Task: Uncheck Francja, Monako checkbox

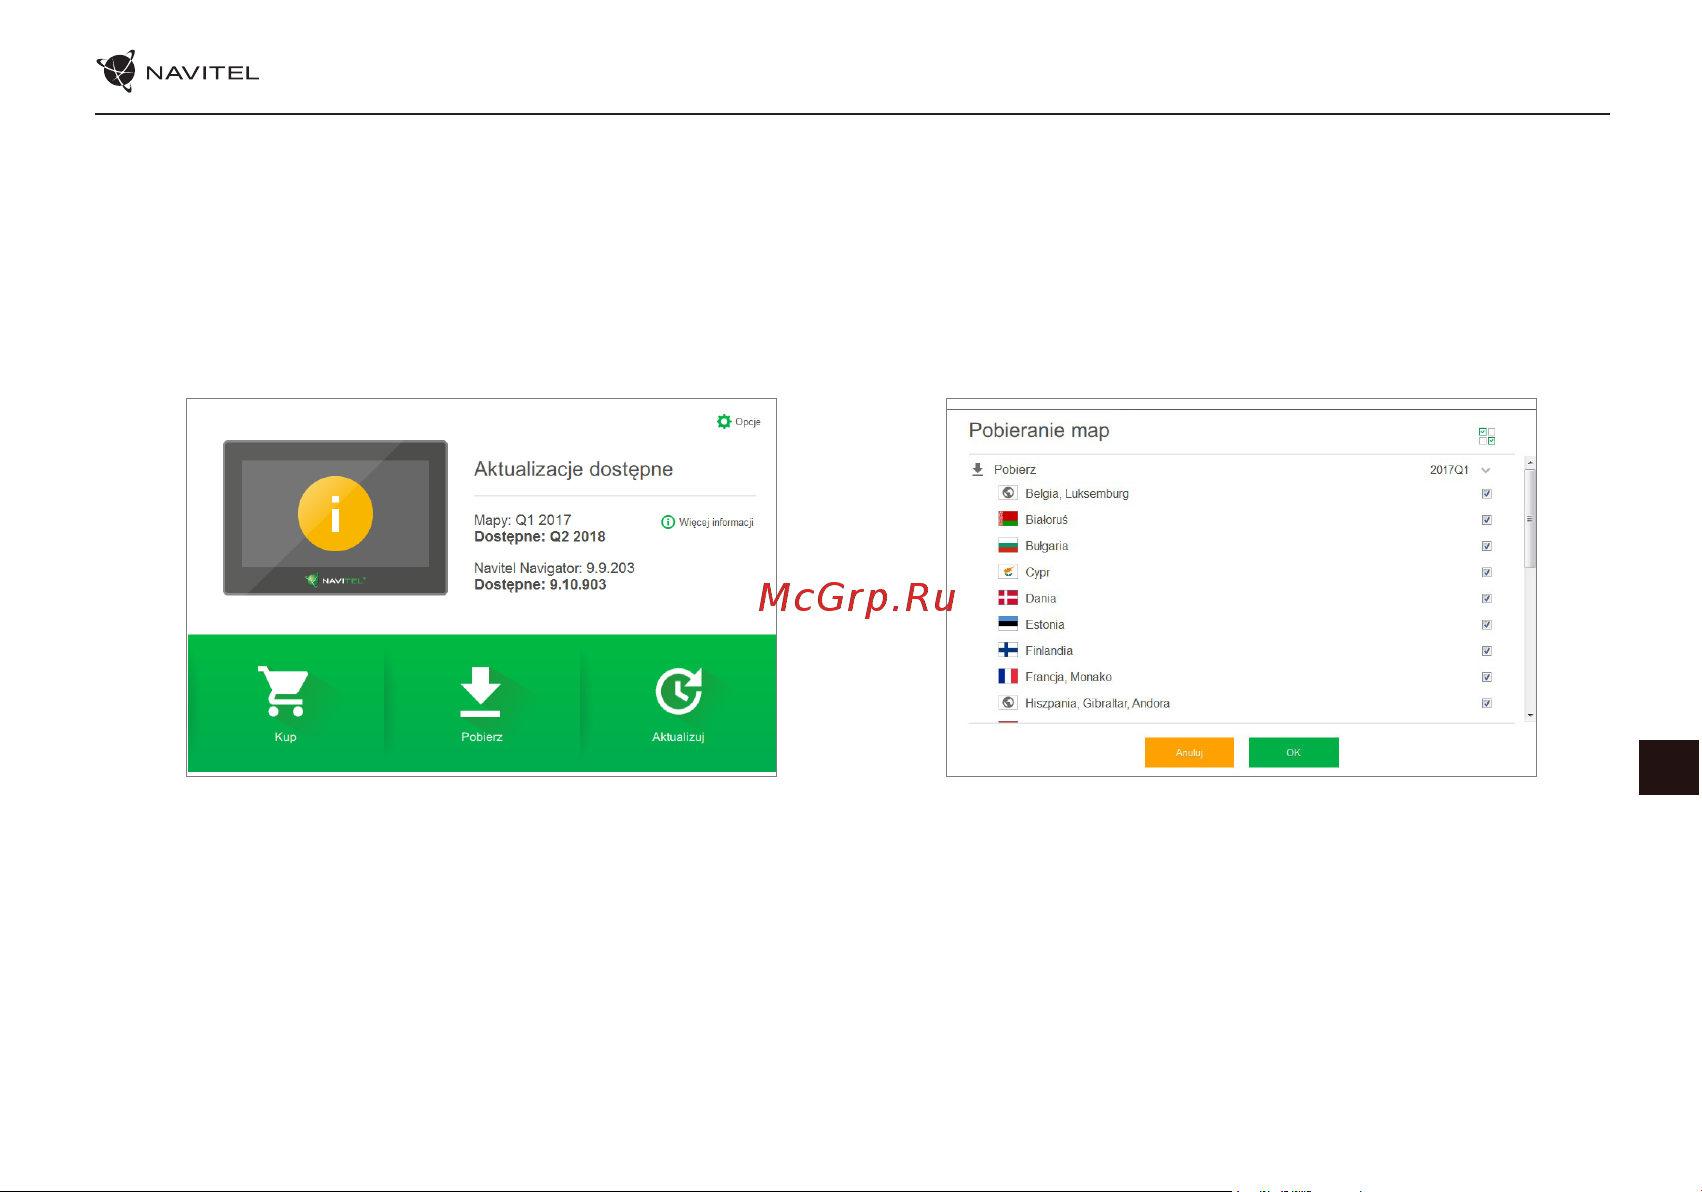Action: click(x=1487, y=677)
